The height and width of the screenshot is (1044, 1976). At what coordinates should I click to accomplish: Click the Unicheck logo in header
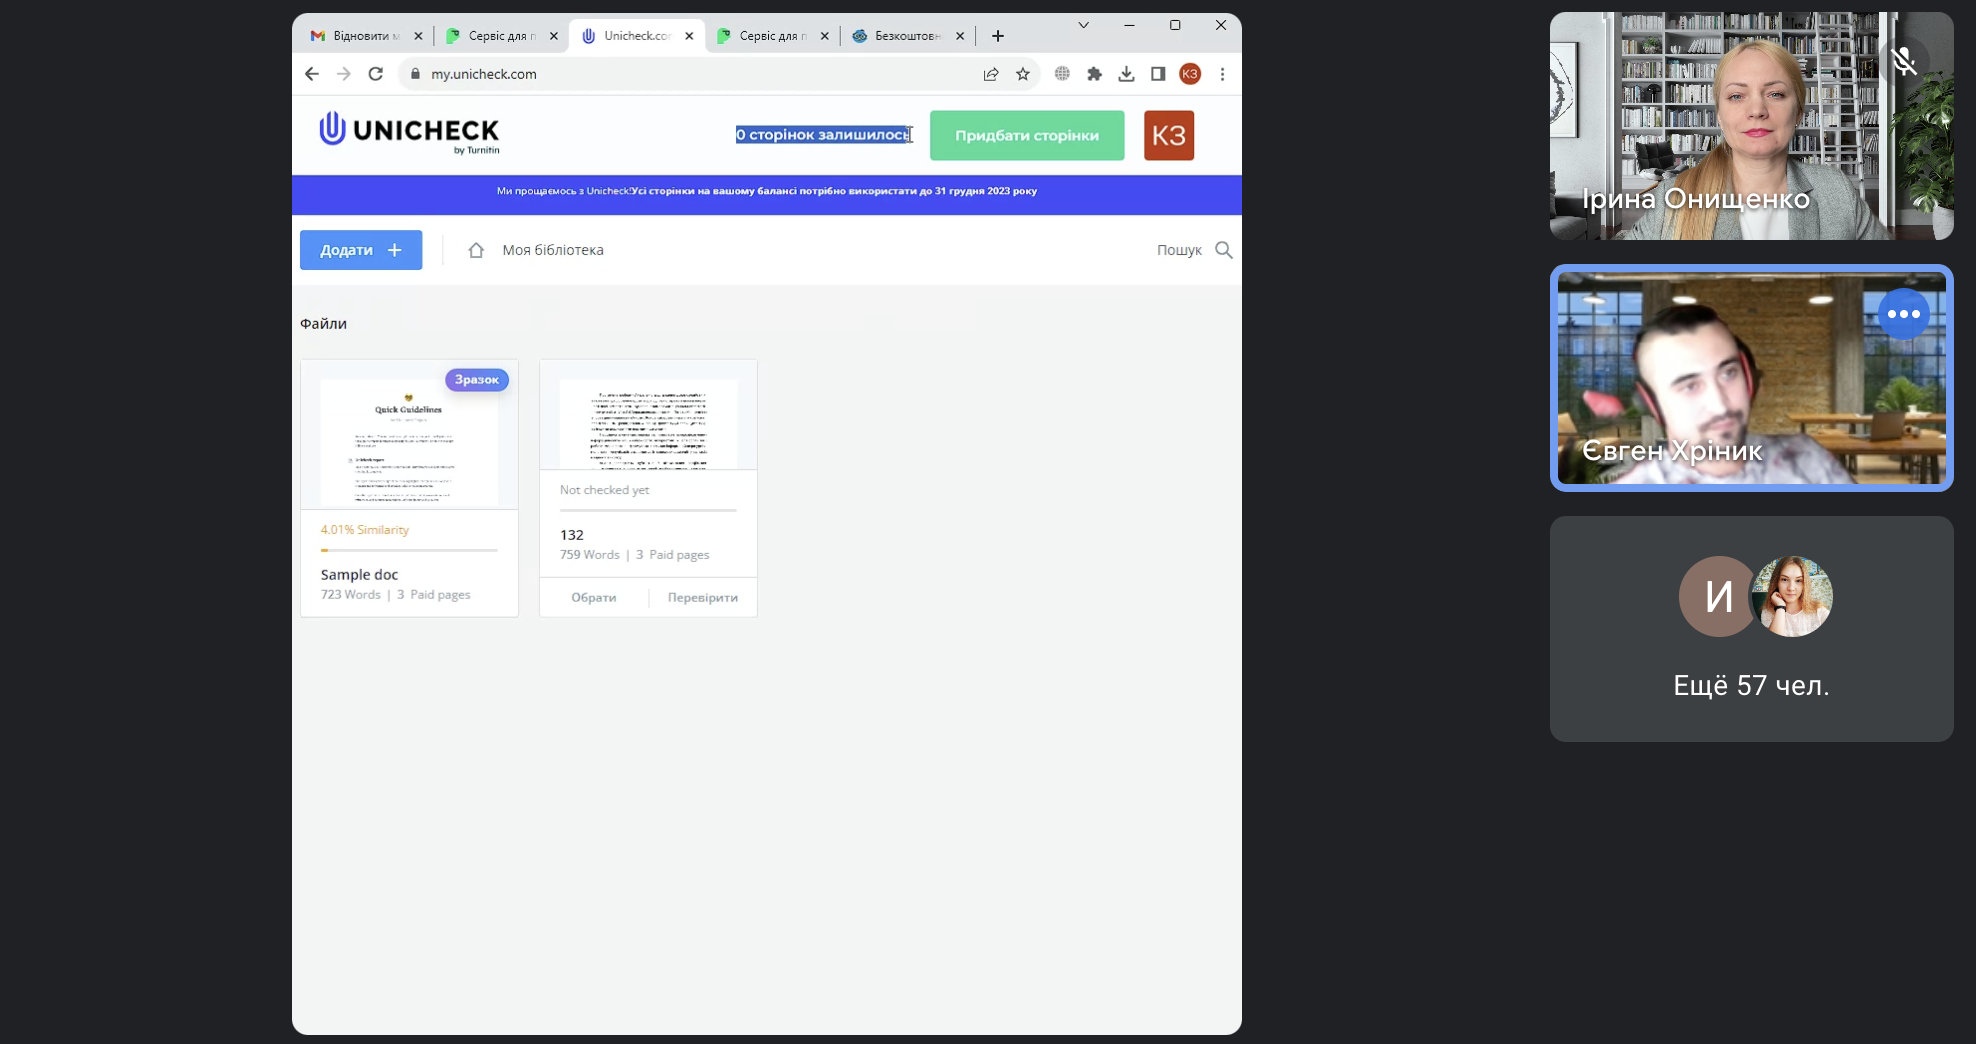409,133
